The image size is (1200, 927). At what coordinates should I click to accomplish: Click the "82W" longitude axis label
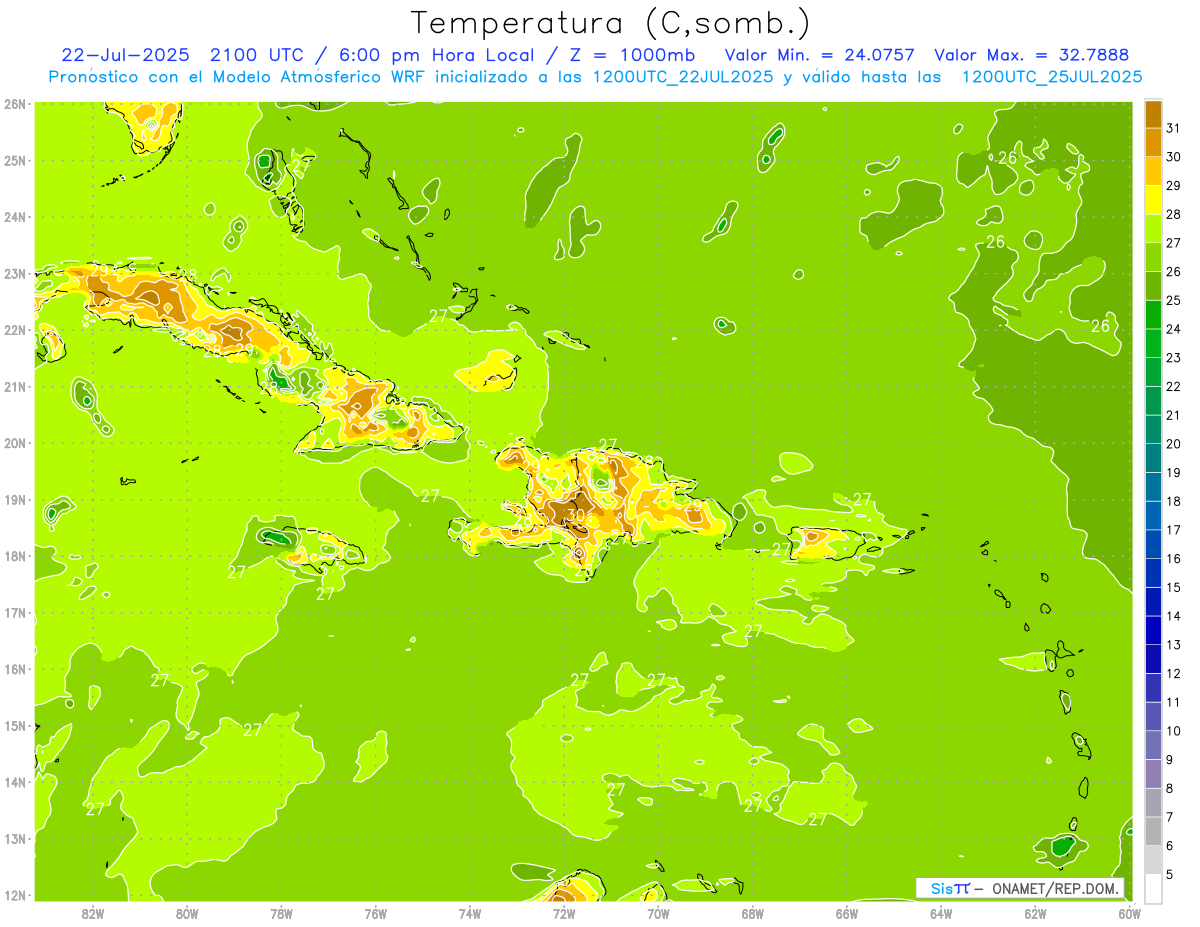click(93, 913)
